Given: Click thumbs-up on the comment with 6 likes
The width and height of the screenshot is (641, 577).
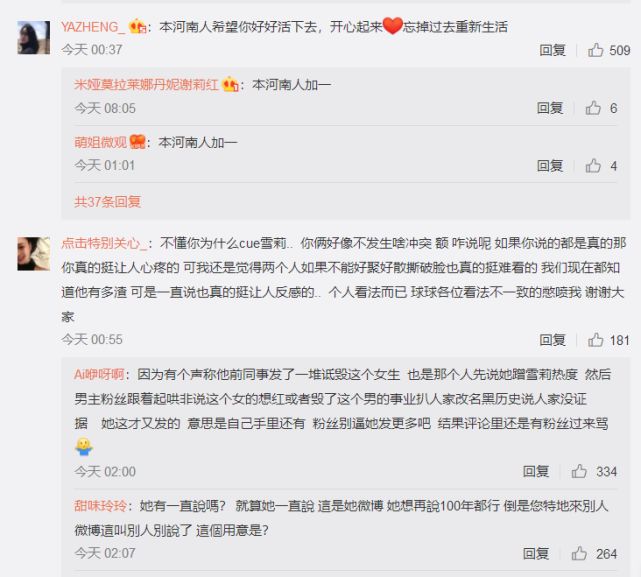Looking at the screenshot, I should (593, 108).
